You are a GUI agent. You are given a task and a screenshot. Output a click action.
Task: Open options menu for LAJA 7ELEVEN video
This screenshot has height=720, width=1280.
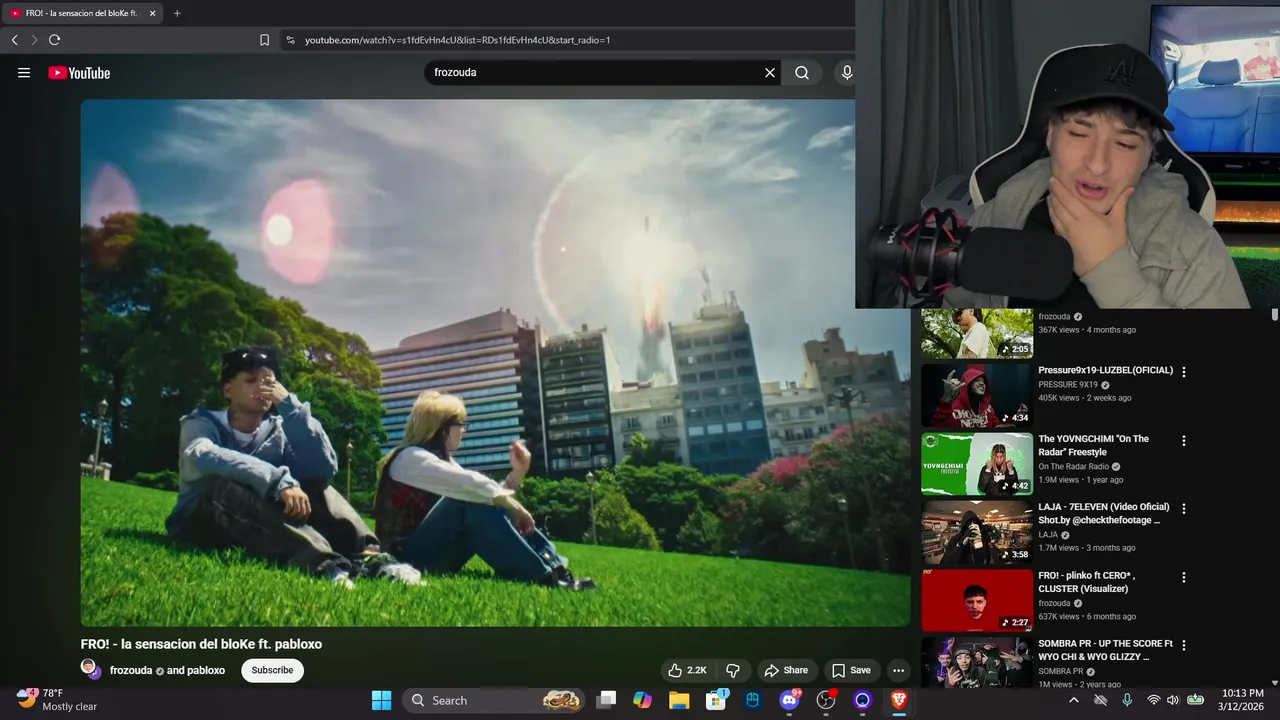tap(1184, 508)
